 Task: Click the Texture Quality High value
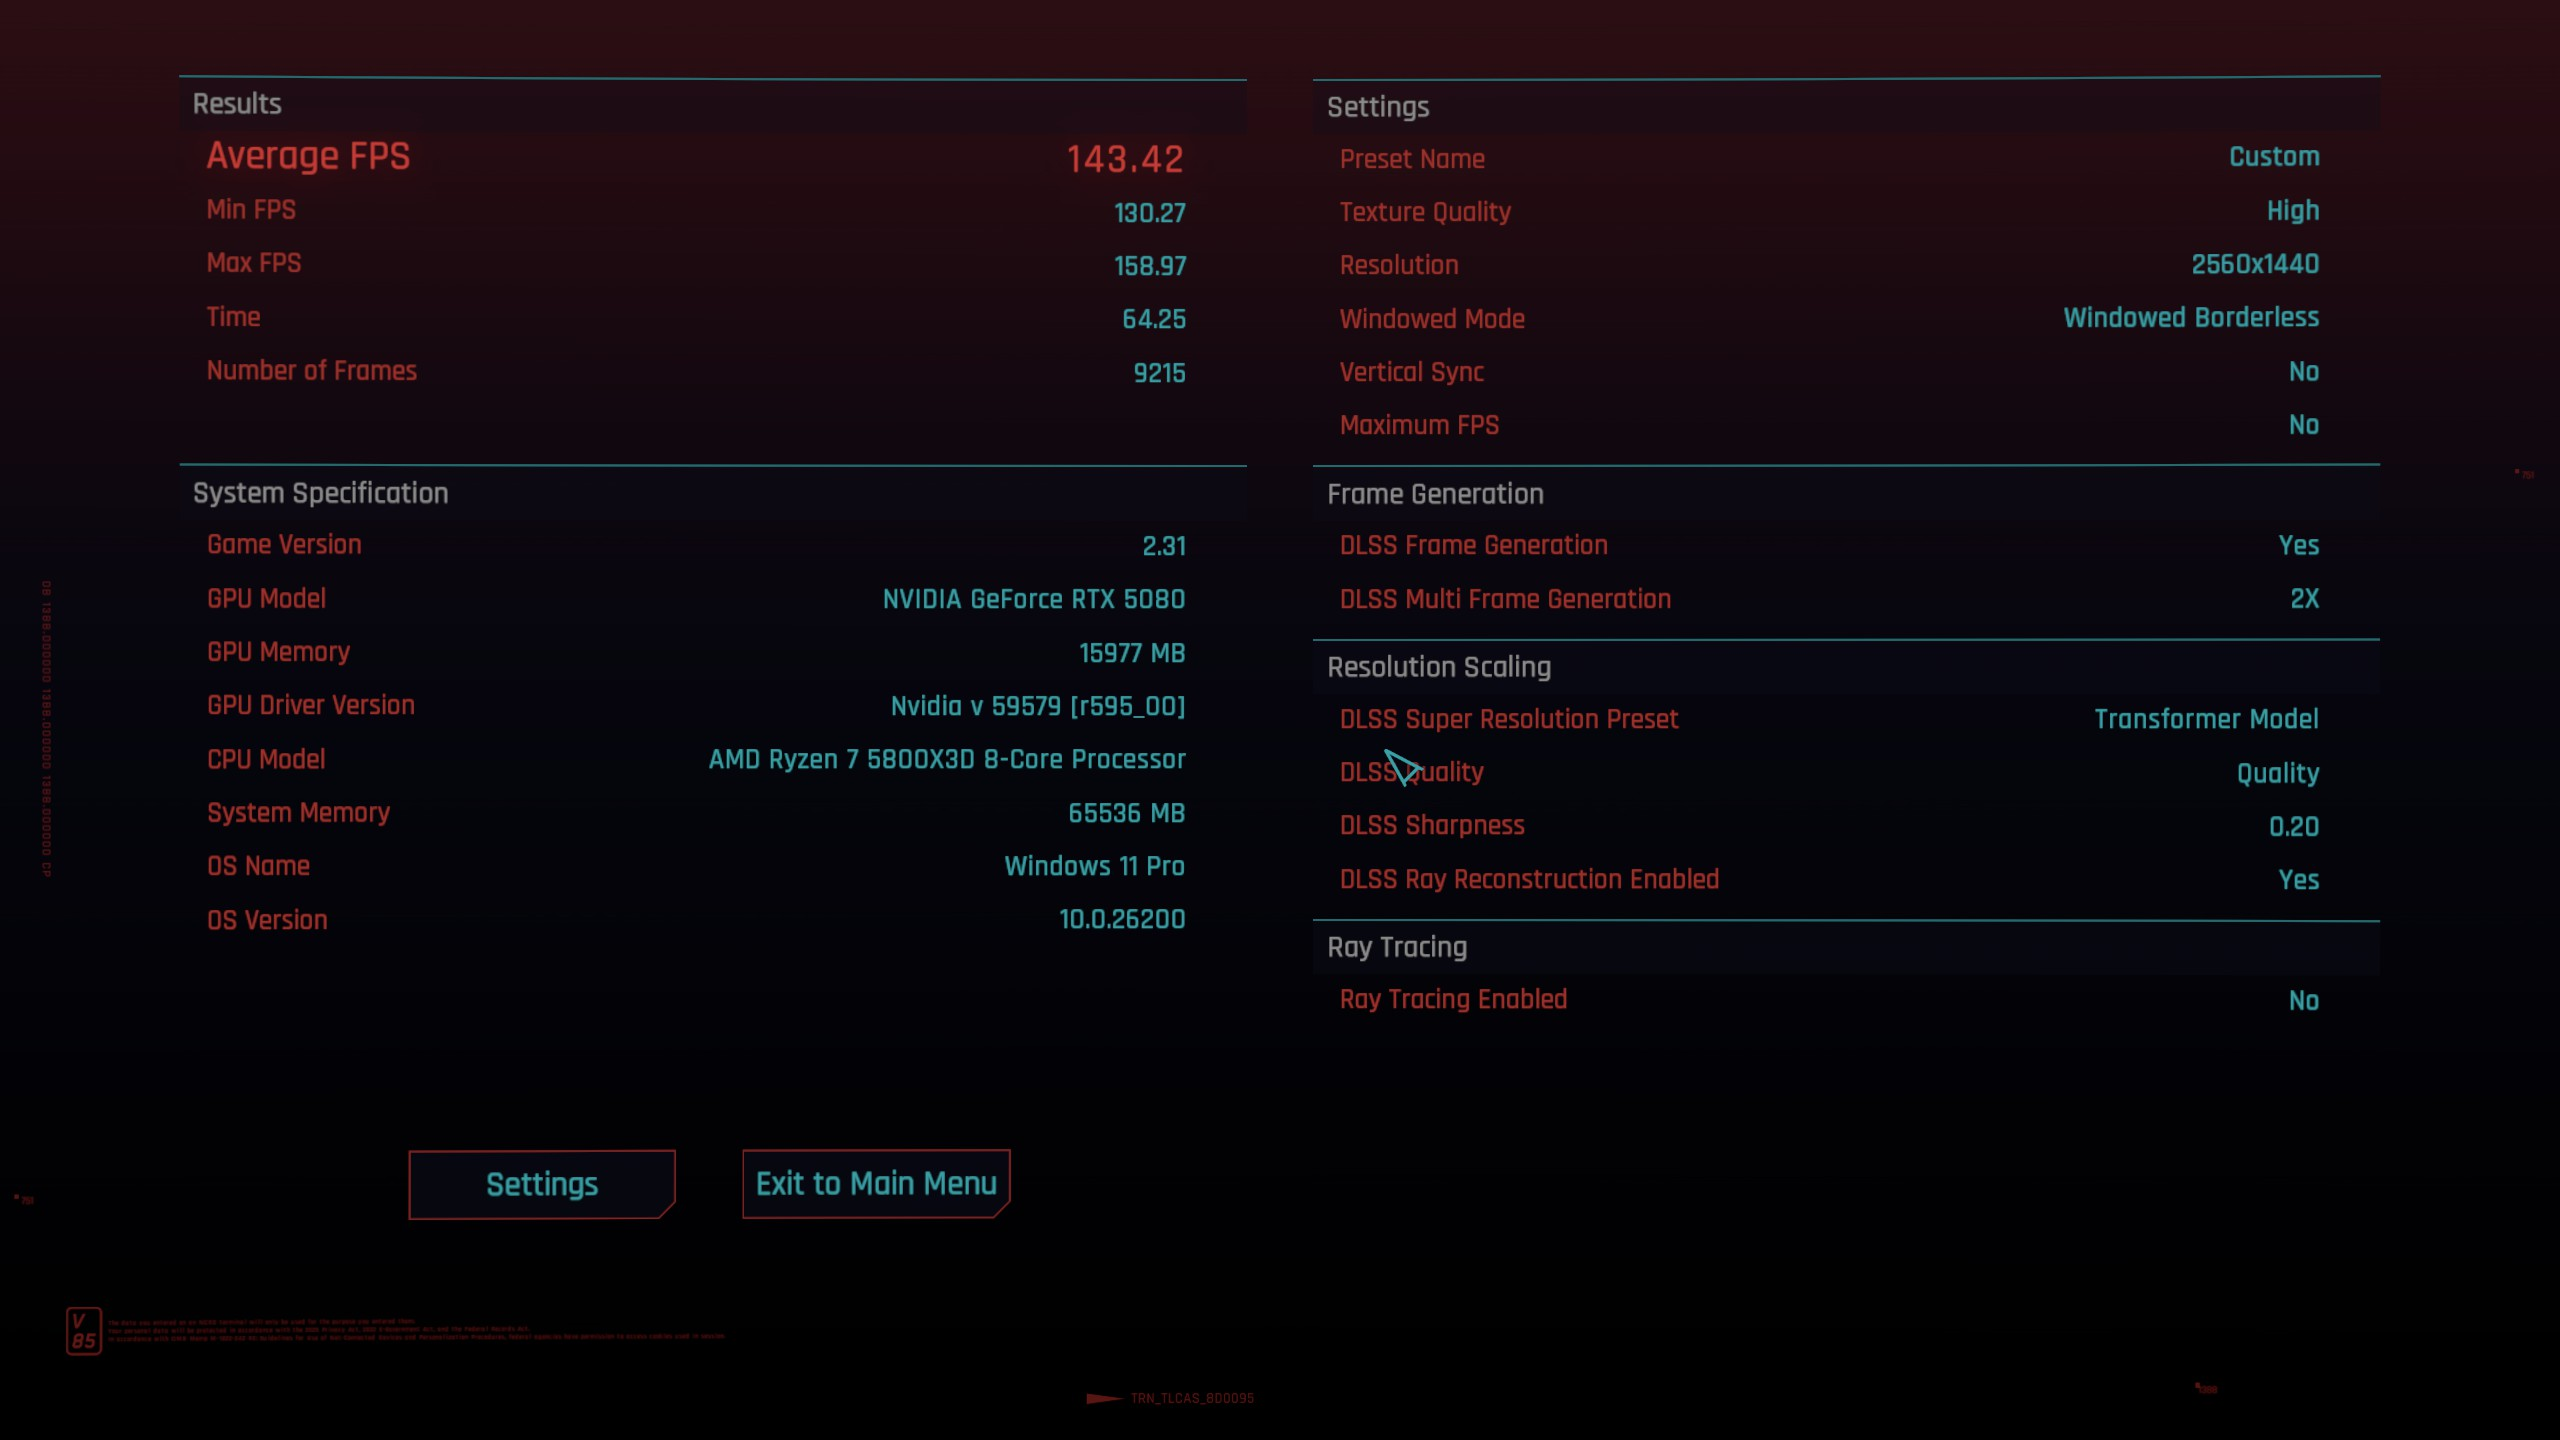(x=2292, y=211)
